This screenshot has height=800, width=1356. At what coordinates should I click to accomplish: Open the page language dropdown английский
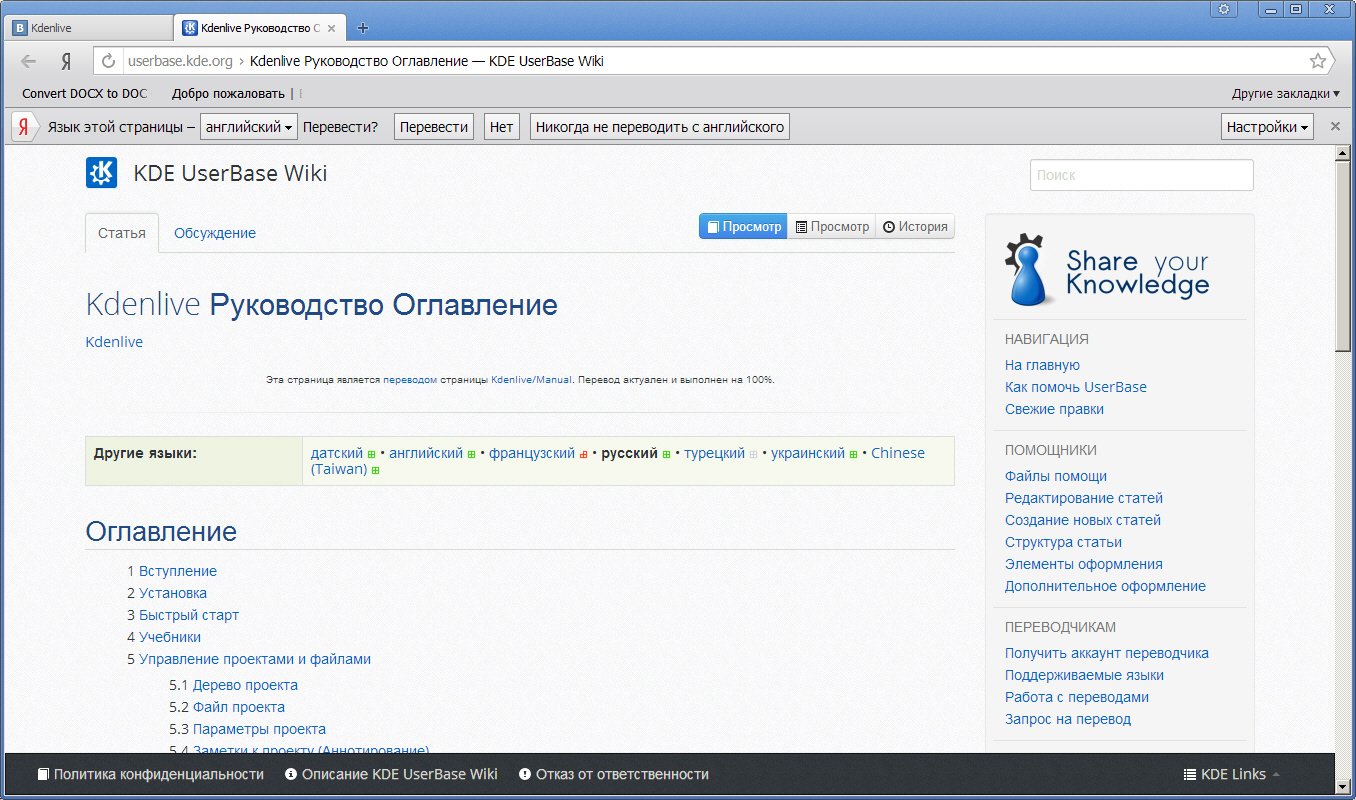249,127
